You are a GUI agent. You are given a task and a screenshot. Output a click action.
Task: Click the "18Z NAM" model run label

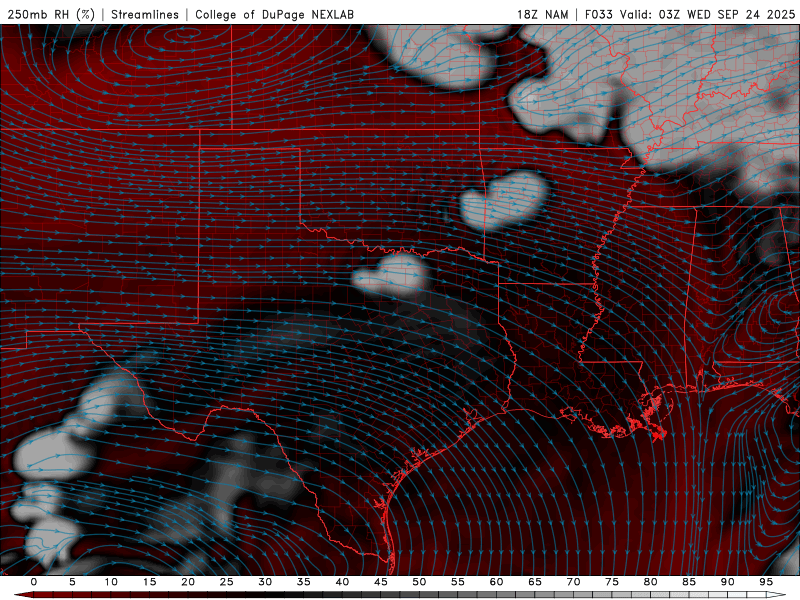(542, 14)
